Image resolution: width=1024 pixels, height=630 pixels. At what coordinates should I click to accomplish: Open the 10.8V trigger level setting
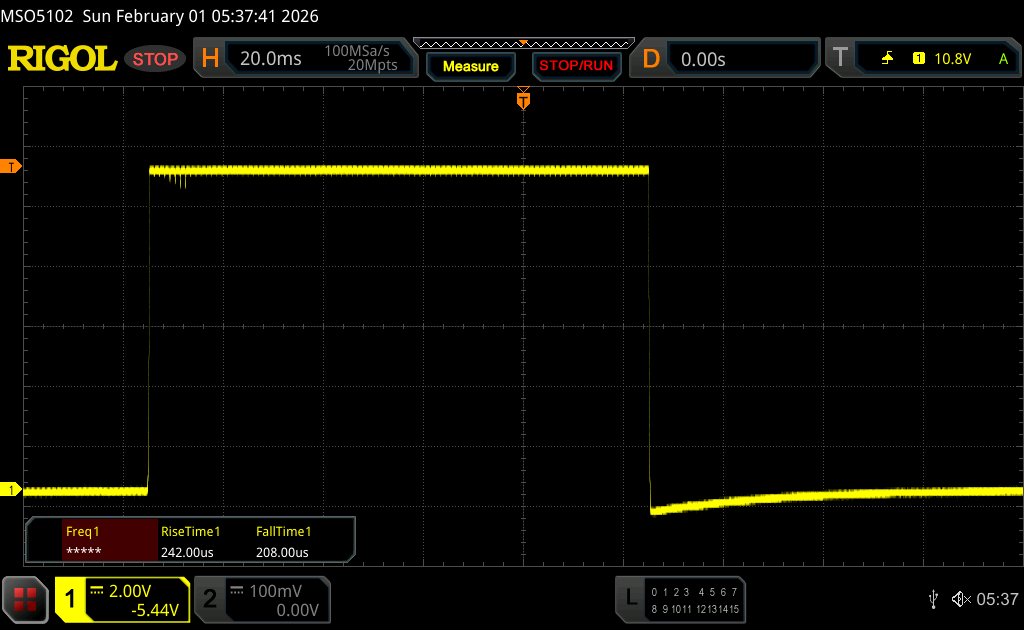point(952,59)
